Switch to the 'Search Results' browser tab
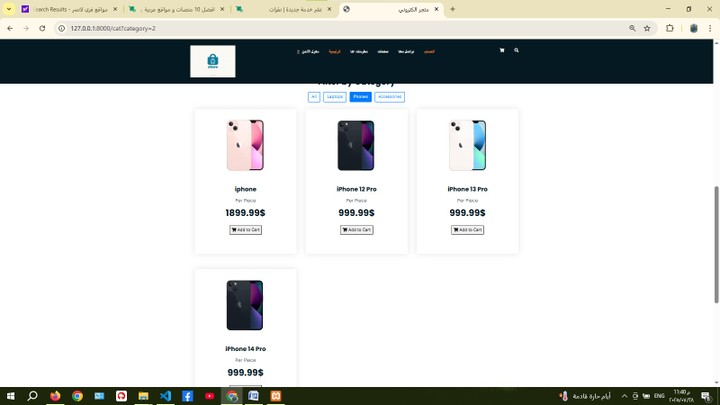 tap(70, 9)
